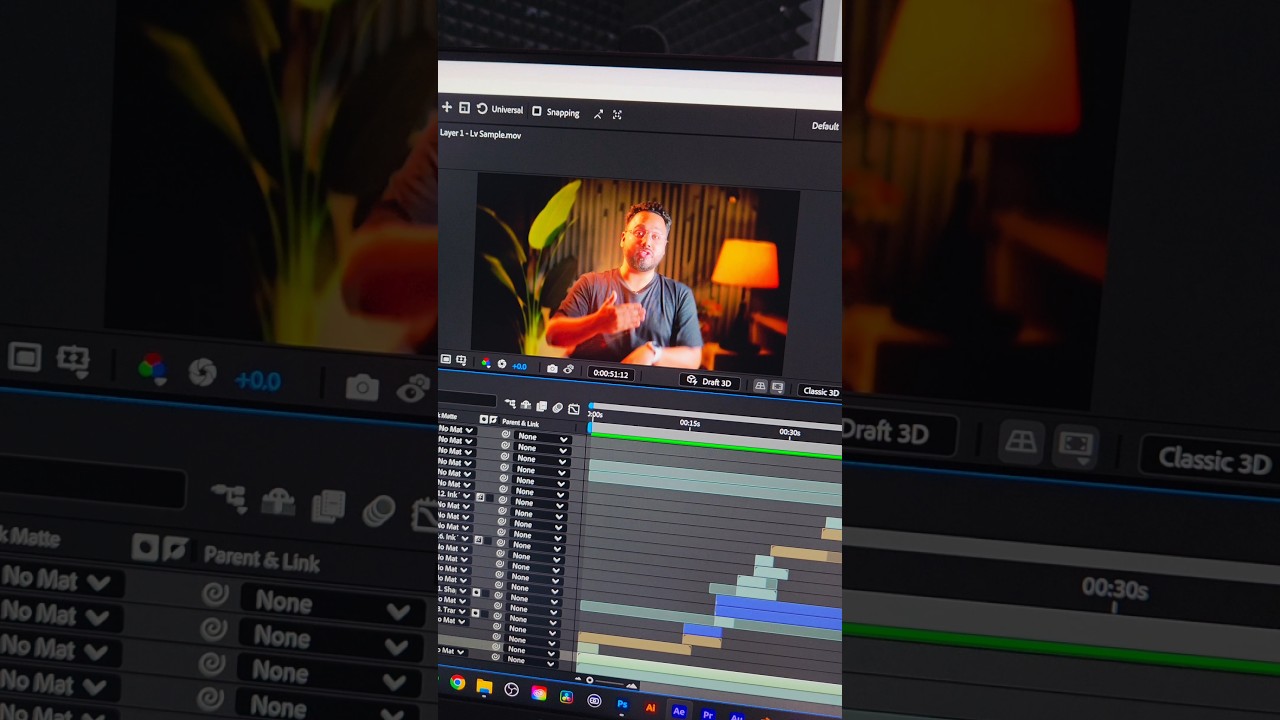This screenshot has width=1280, height=720.
Task: Click the preview time 0:00:51:12 field
Action: [x=610, y=374]
